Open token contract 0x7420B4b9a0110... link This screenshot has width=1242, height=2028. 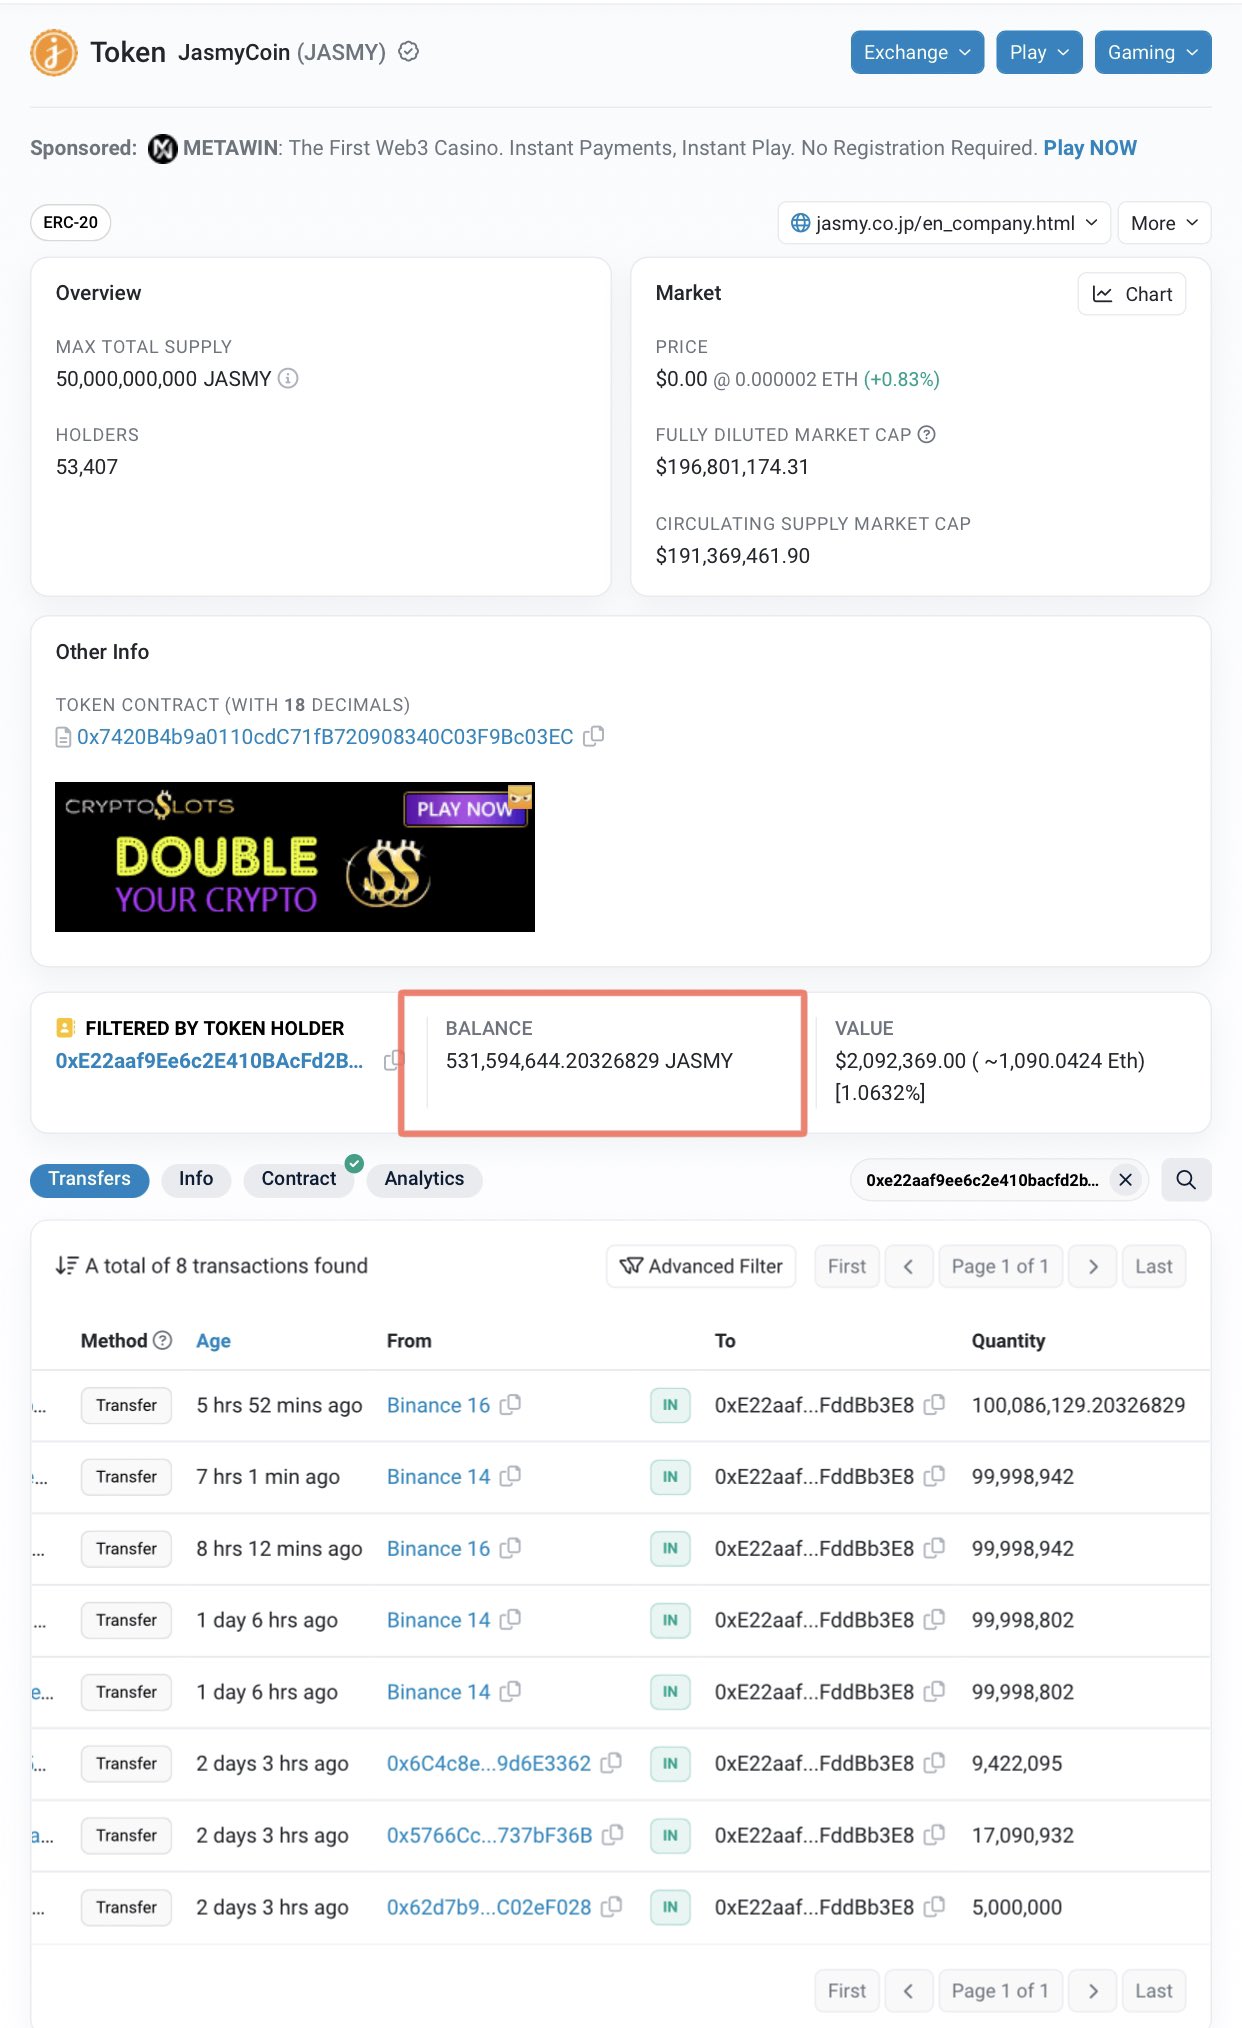[325, 737]
